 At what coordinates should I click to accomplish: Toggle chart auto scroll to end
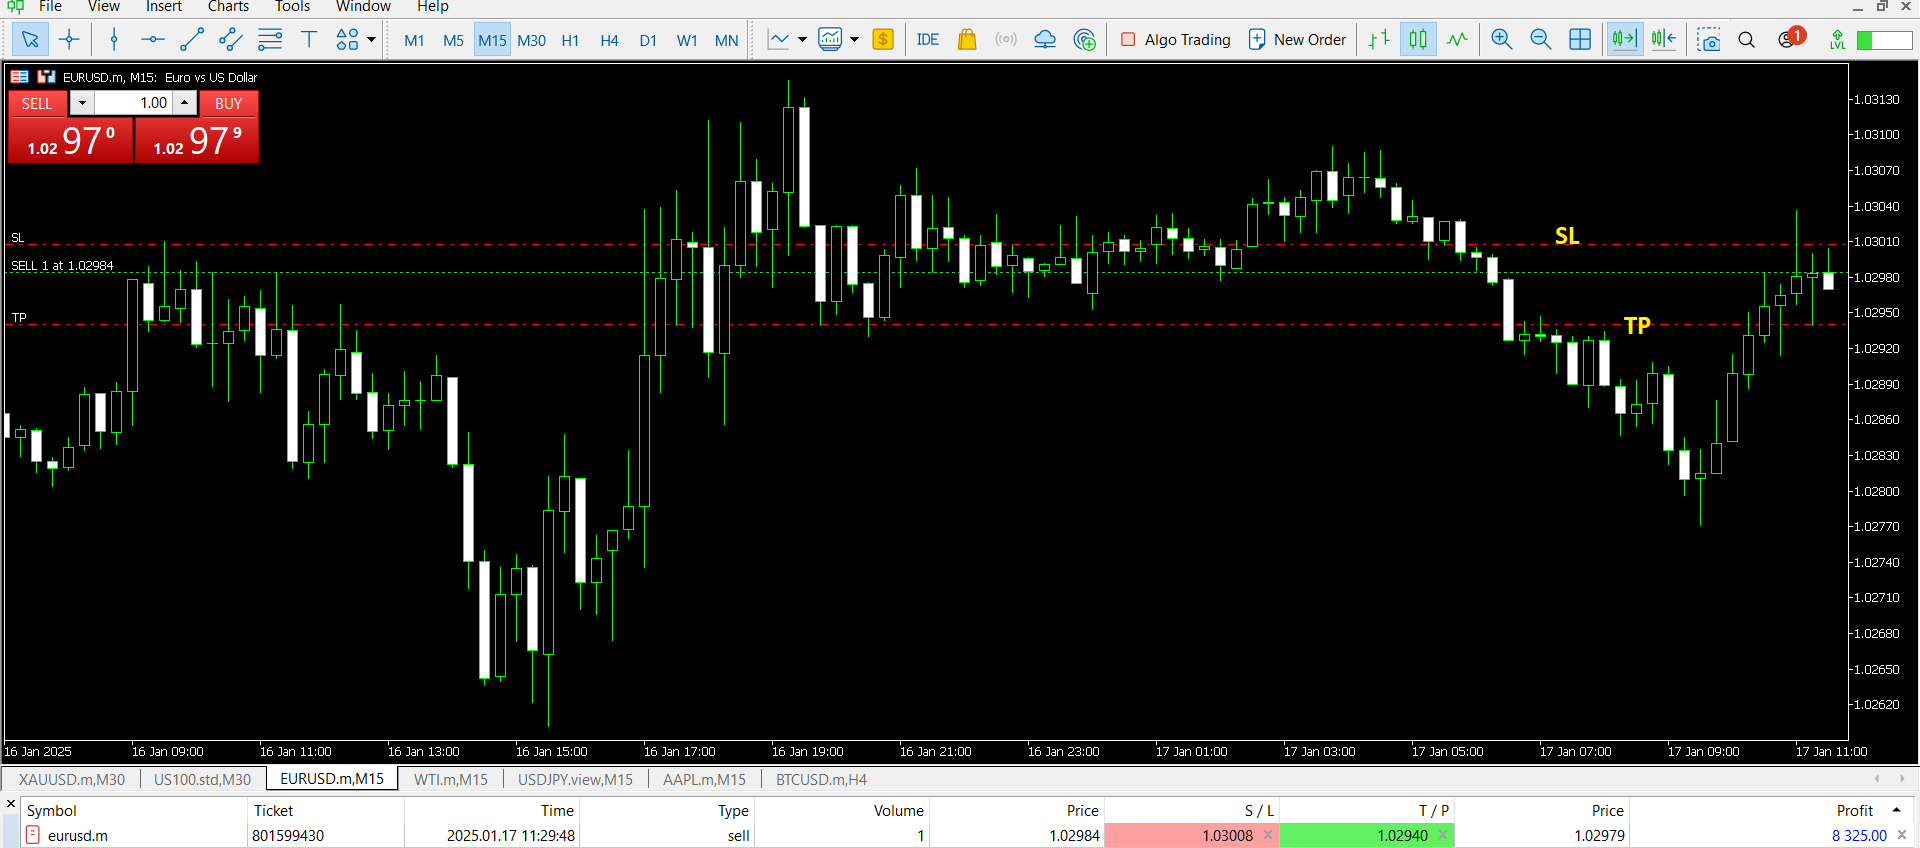1624,40
